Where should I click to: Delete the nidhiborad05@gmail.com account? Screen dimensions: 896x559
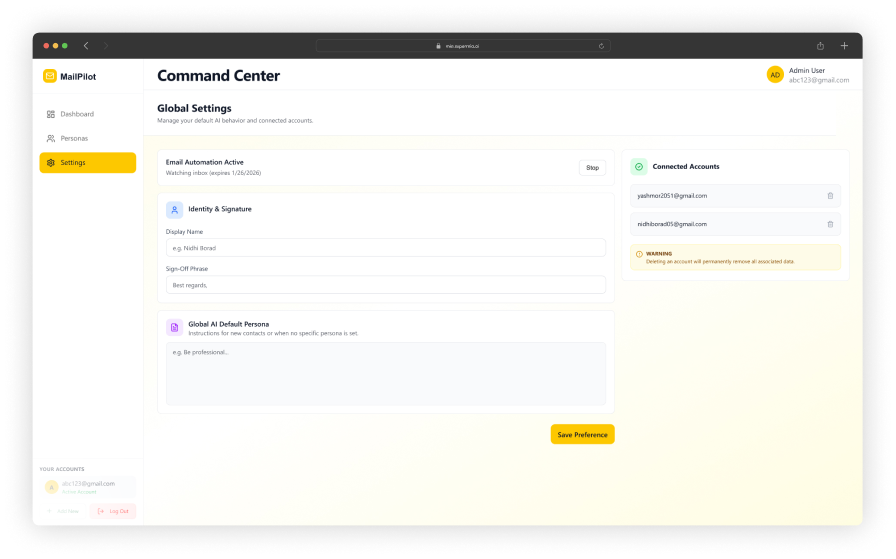pyautogui.click(x=830, y=225)
